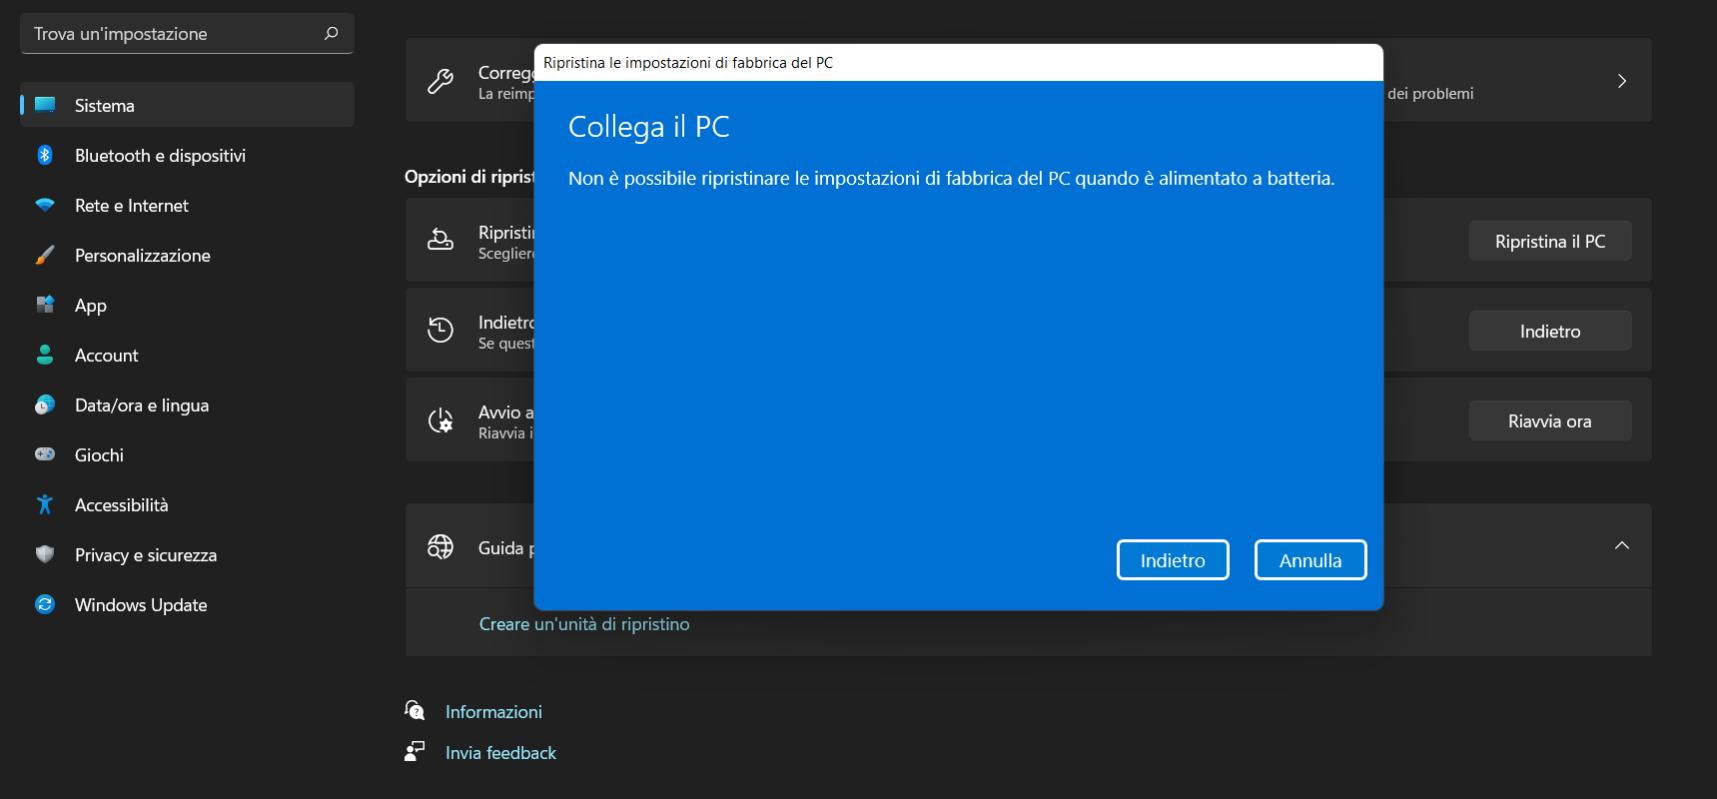Click the Accessibilità figure icon
This screenshot has width=1717, height=799.
pyautogui.click(x=45, y=504)
